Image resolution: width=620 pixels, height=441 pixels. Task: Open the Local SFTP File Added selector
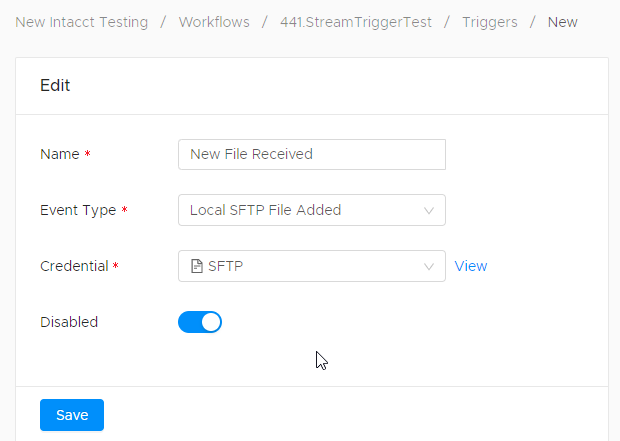pos(312,210)
